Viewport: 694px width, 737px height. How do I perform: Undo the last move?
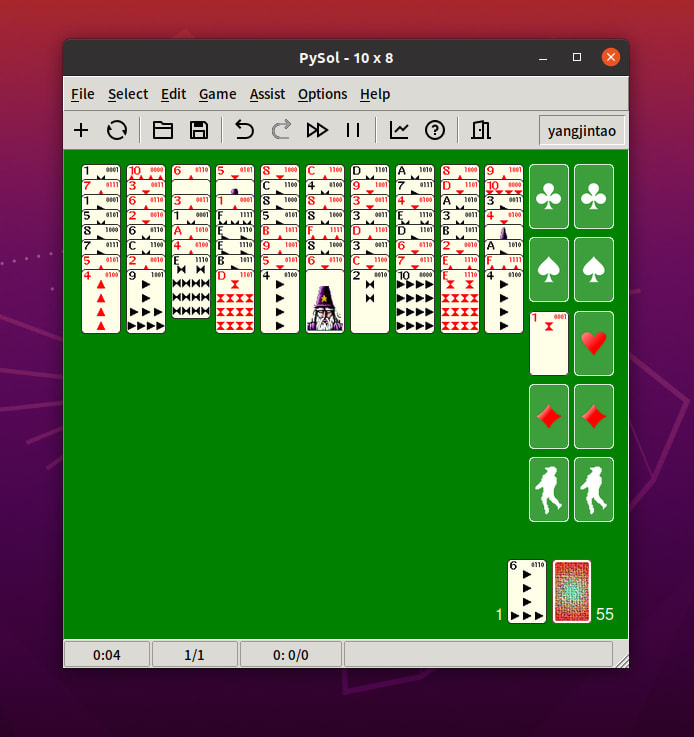coord(244,130)
